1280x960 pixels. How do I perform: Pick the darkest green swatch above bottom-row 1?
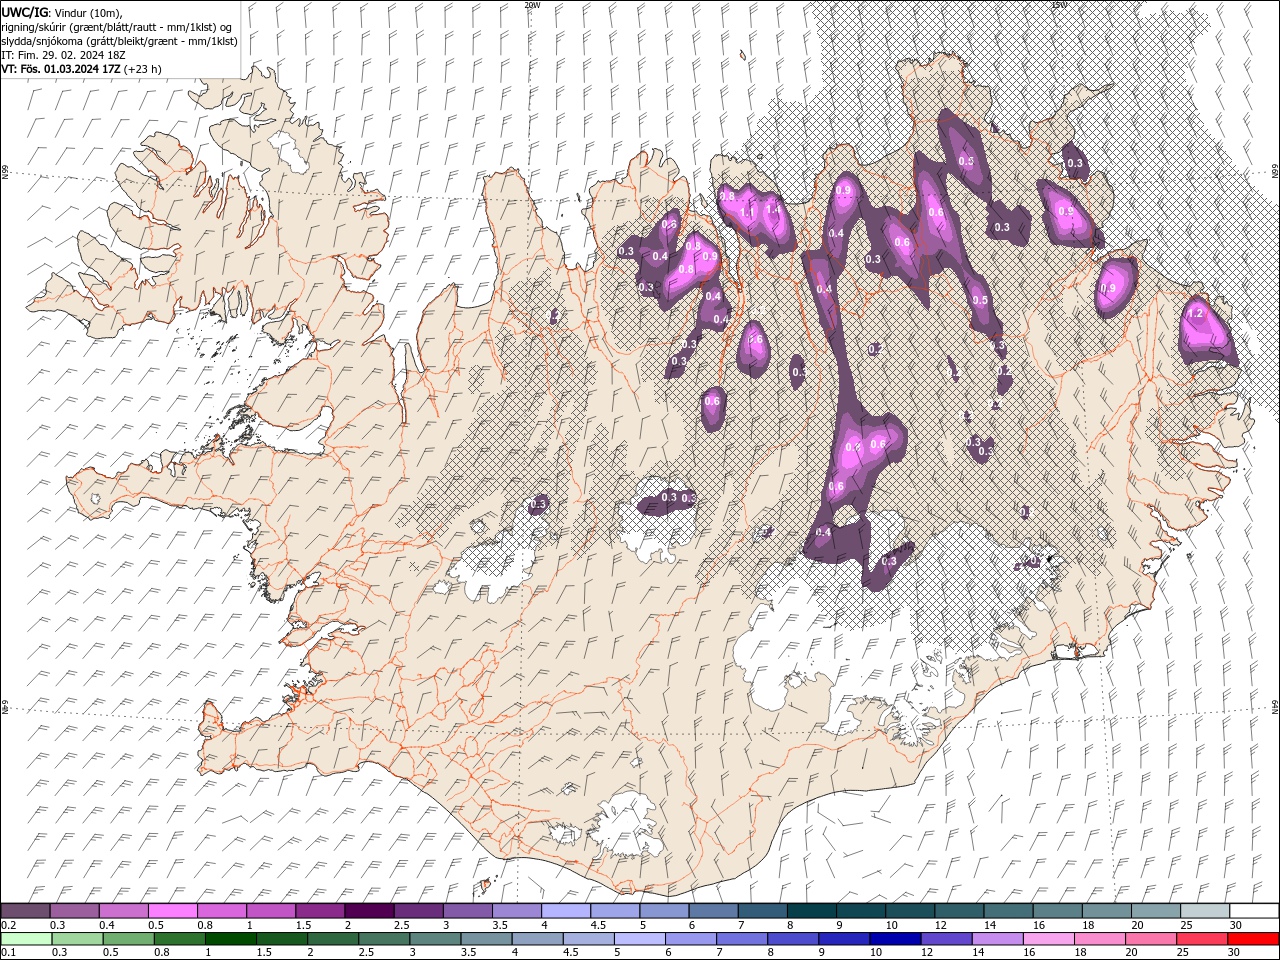pos(229,939)
